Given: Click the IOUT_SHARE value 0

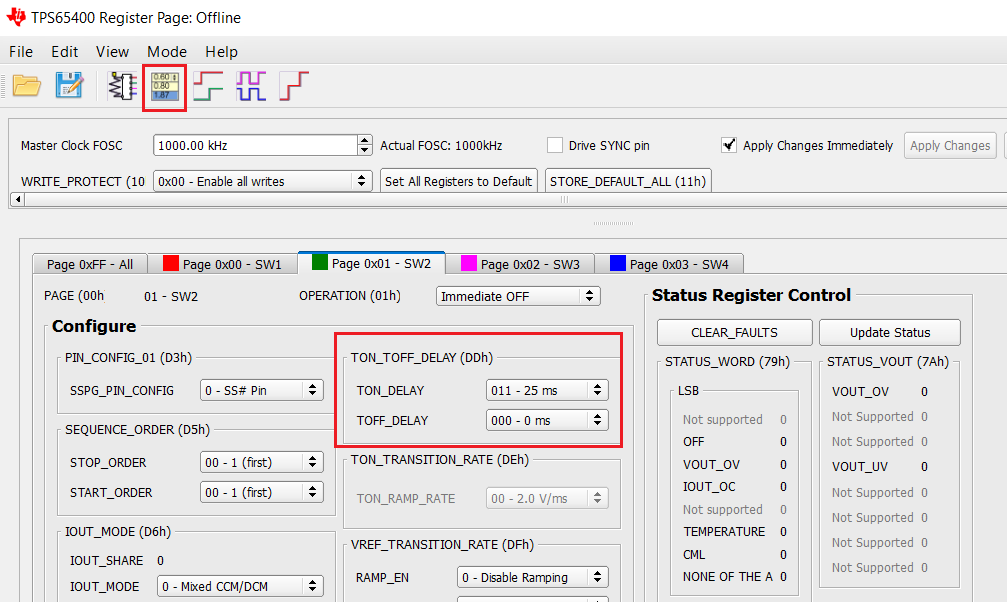Looking at the screenshot, I should [161, 560].
